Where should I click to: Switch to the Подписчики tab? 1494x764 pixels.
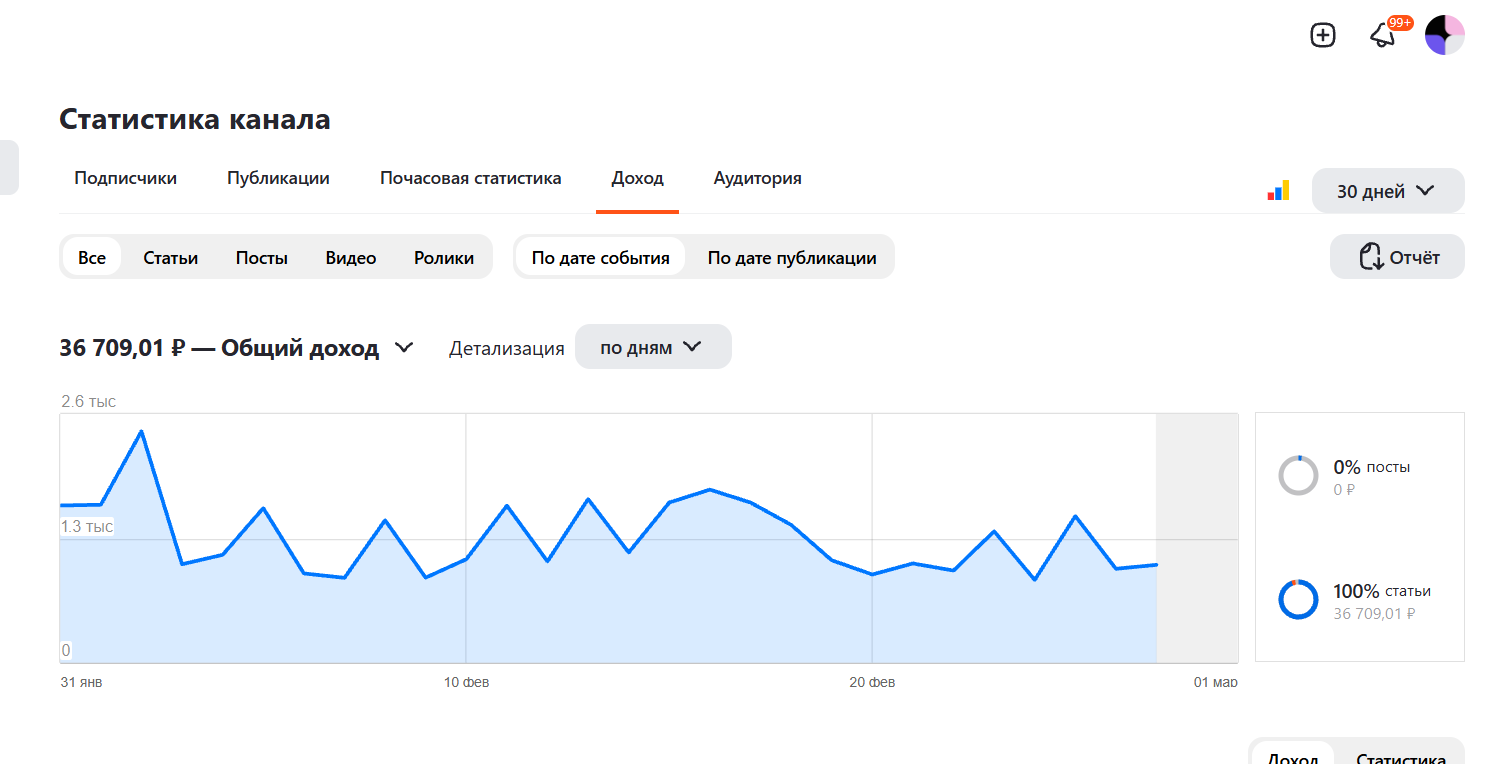(x=126, y=178)
